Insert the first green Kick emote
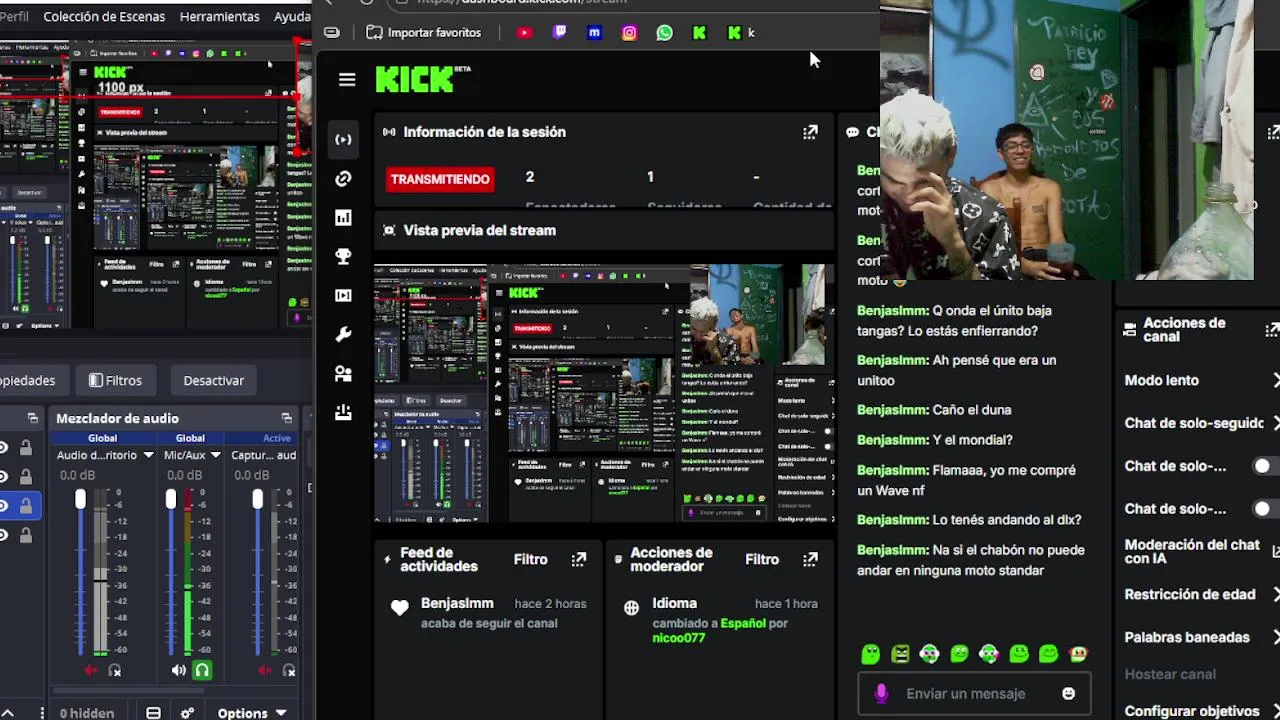Viewport: 1280px width, 720px height. (x=870, y=654)
